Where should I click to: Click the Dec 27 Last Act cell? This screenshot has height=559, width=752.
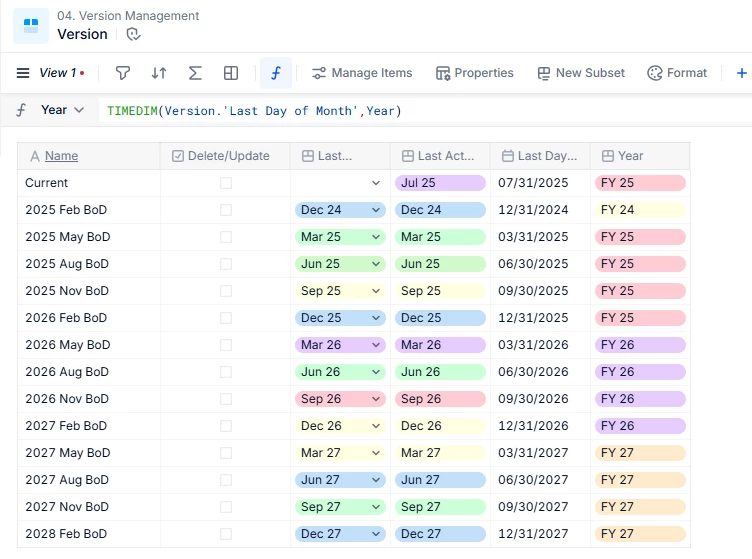click(440, 534)
